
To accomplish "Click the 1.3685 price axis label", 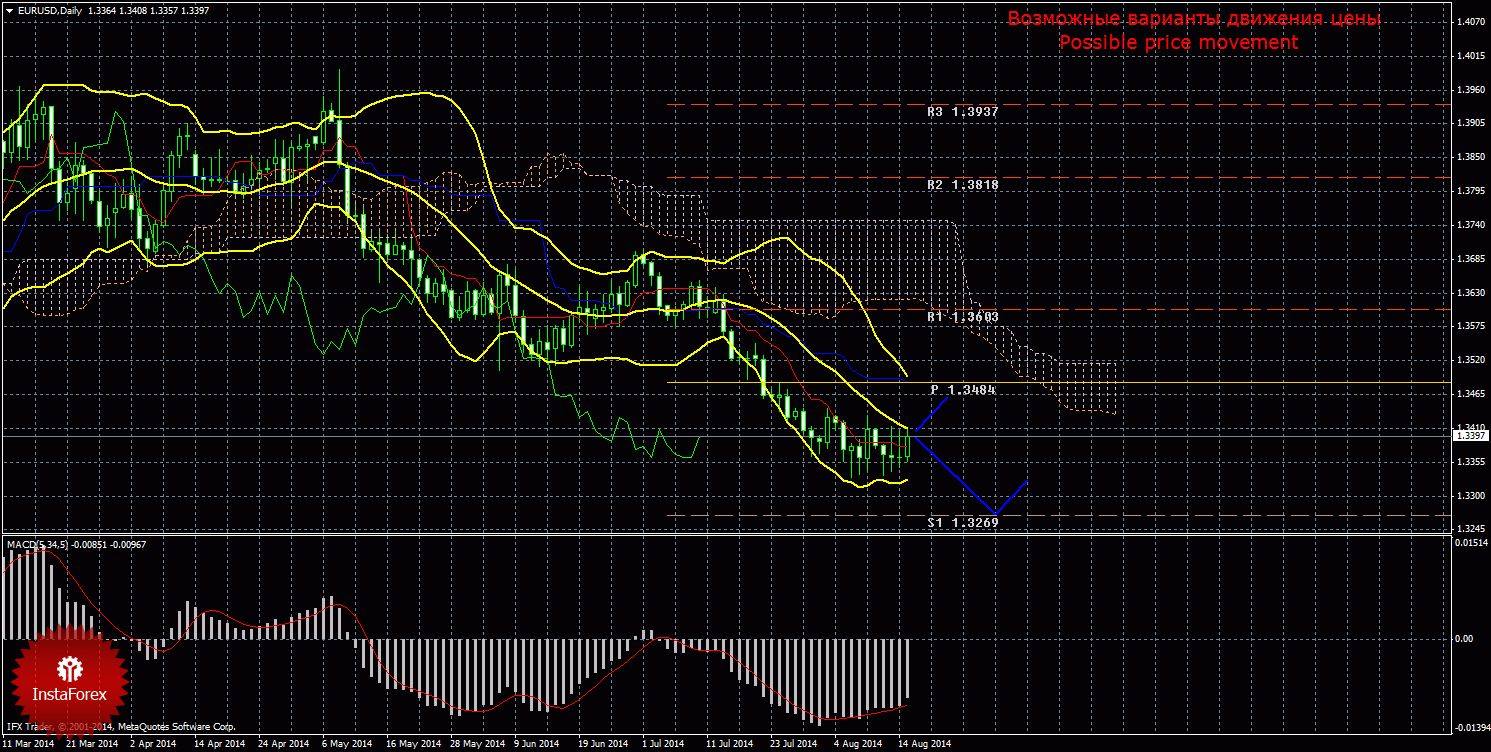I will click(x=1471, y=259).
